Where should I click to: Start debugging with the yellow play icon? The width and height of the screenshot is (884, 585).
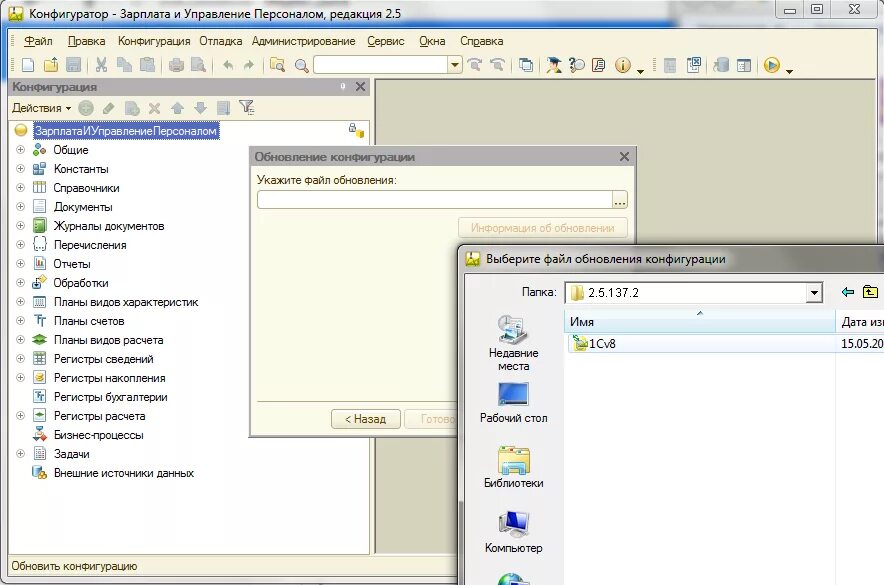772,65
